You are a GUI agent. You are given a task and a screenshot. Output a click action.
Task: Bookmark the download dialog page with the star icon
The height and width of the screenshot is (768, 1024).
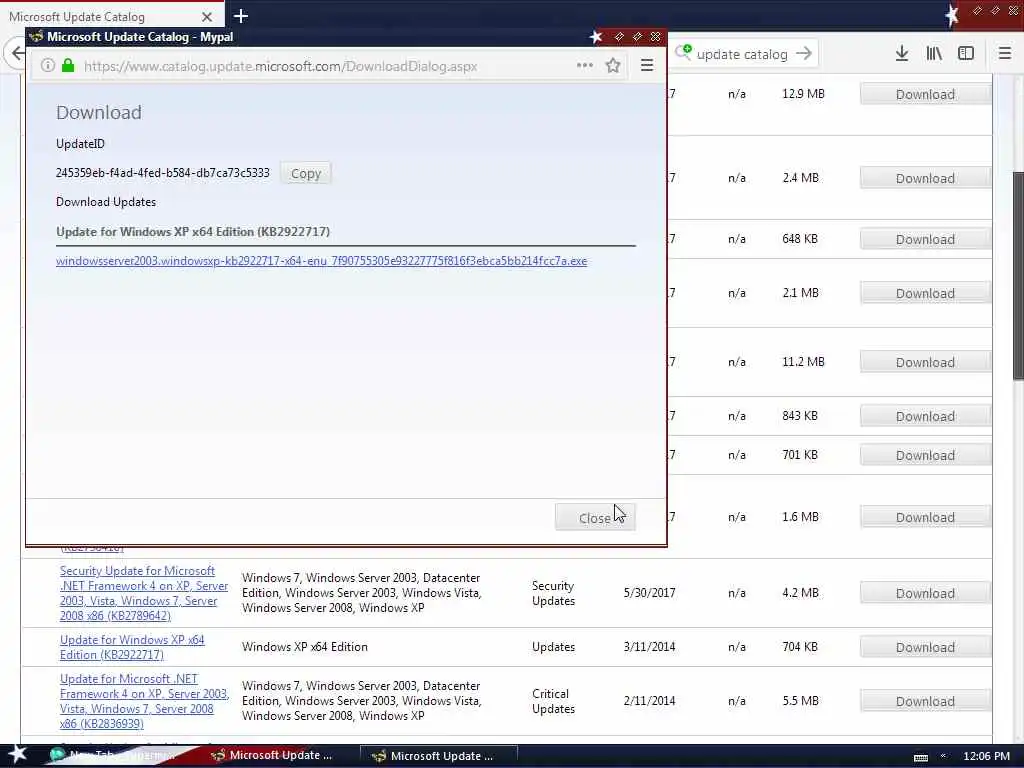[x=613, y=65]
